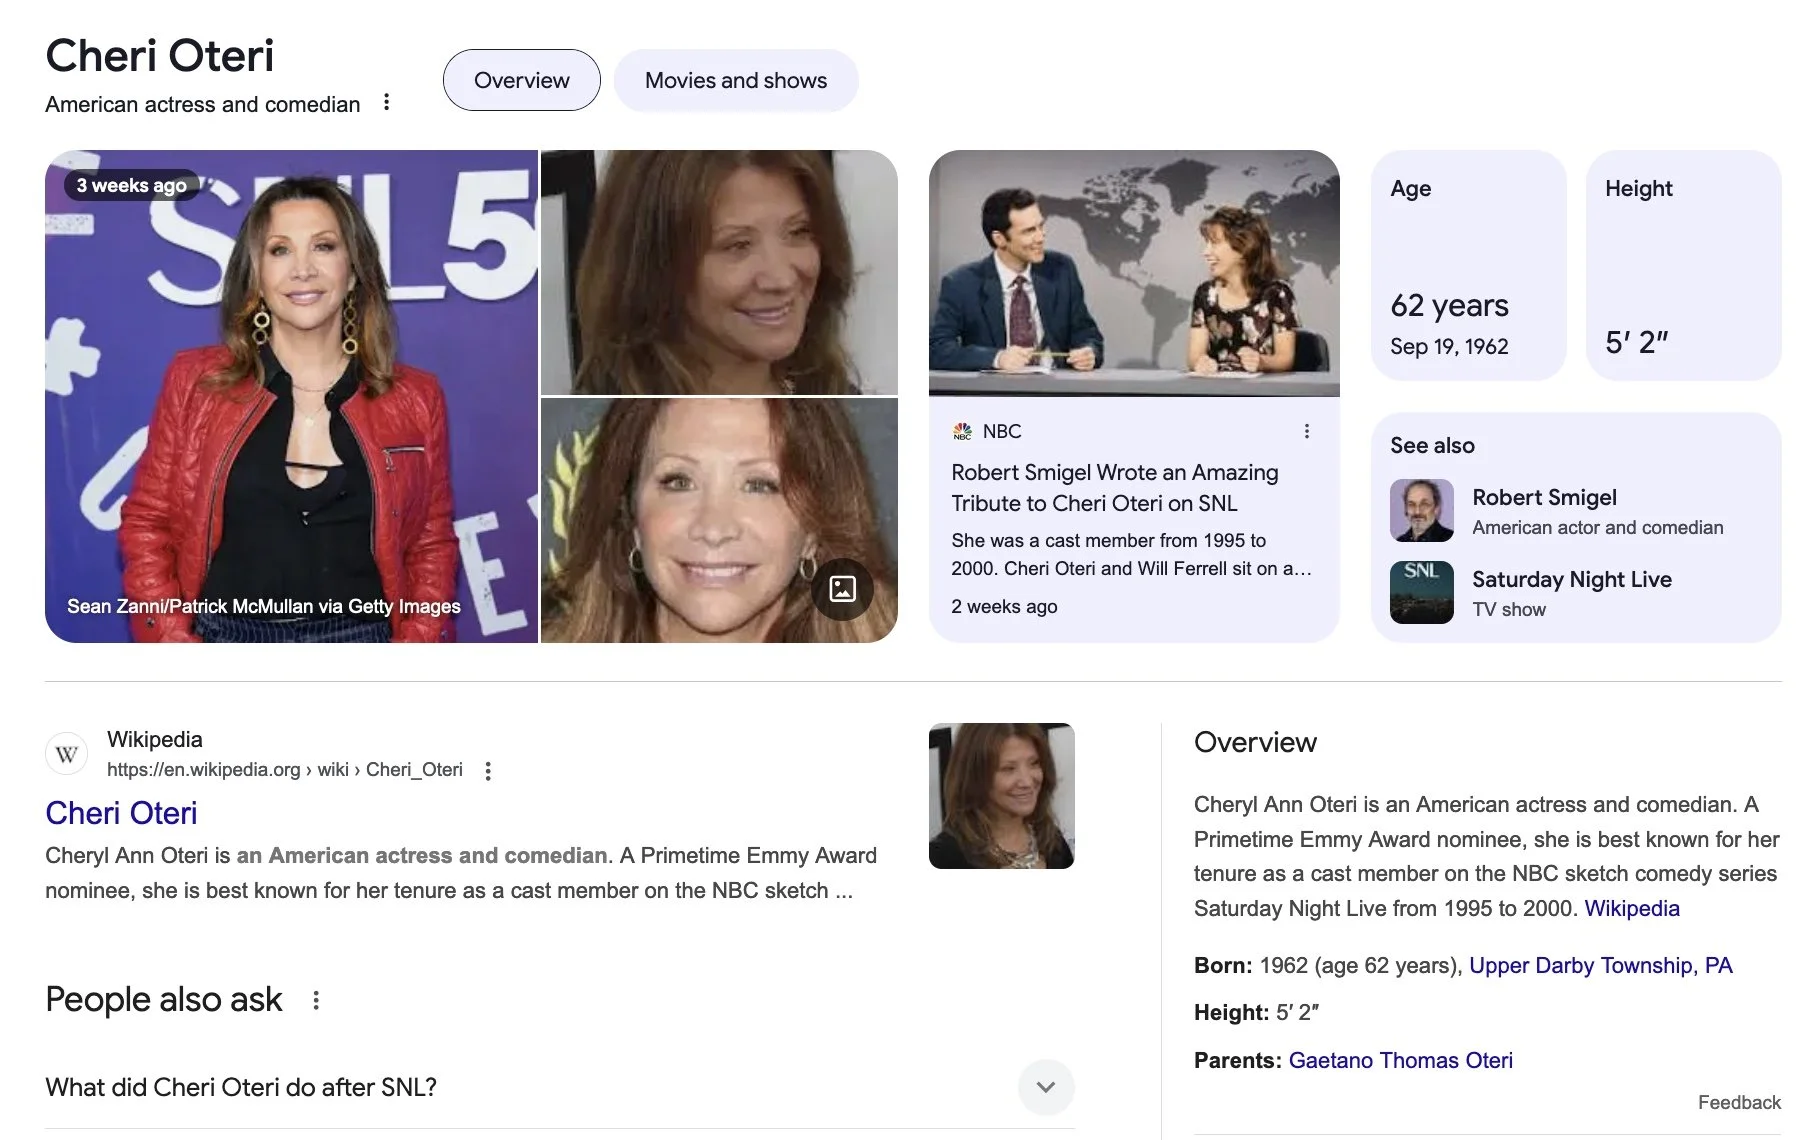The width and height of the screenshot is (1818, 1140).
Task: Open the bottom close-up smiling photo
Action: click(x=719, y=520)
